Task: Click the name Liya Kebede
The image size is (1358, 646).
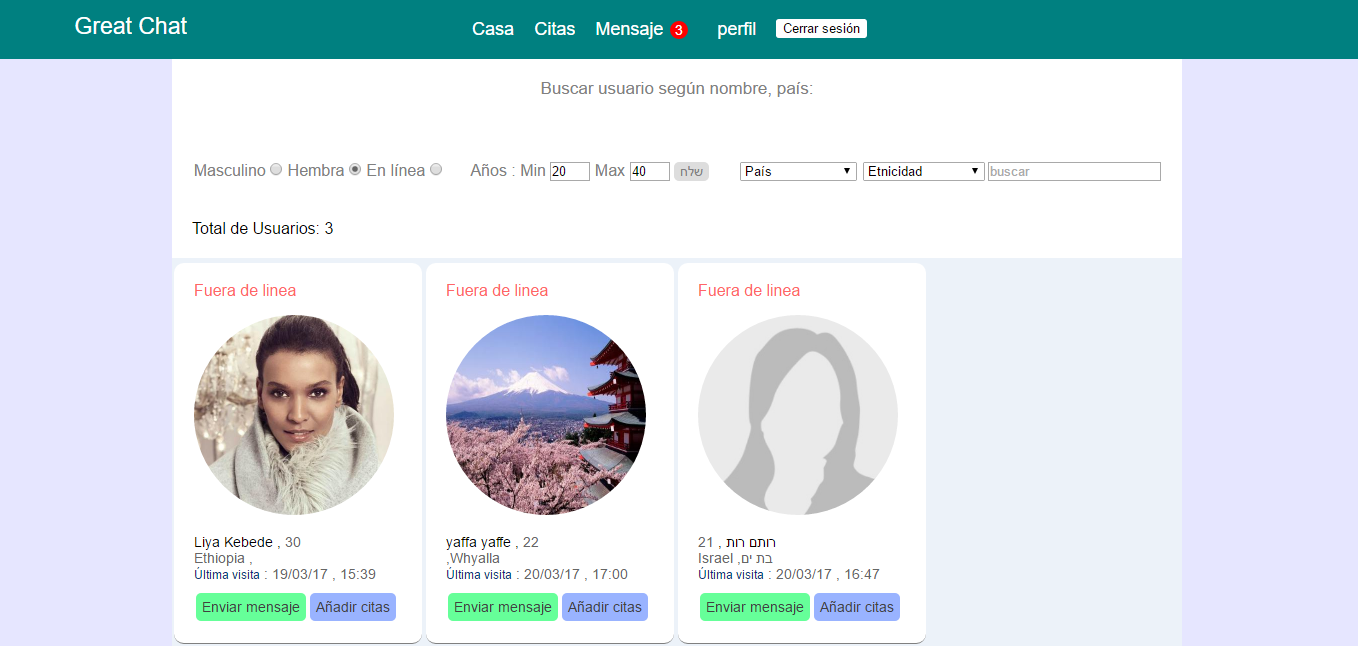Action: point(233,542)
